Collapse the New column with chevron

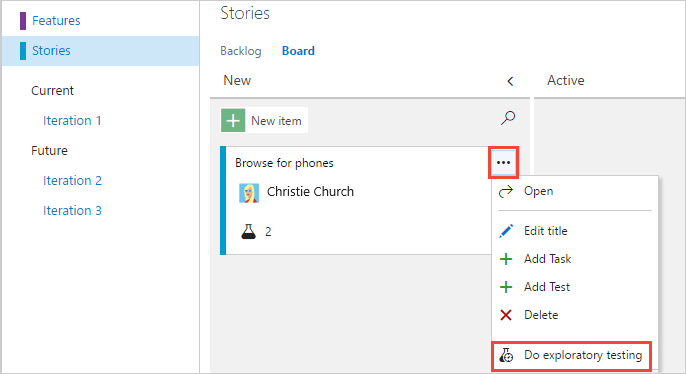click(x=510, y=81)
